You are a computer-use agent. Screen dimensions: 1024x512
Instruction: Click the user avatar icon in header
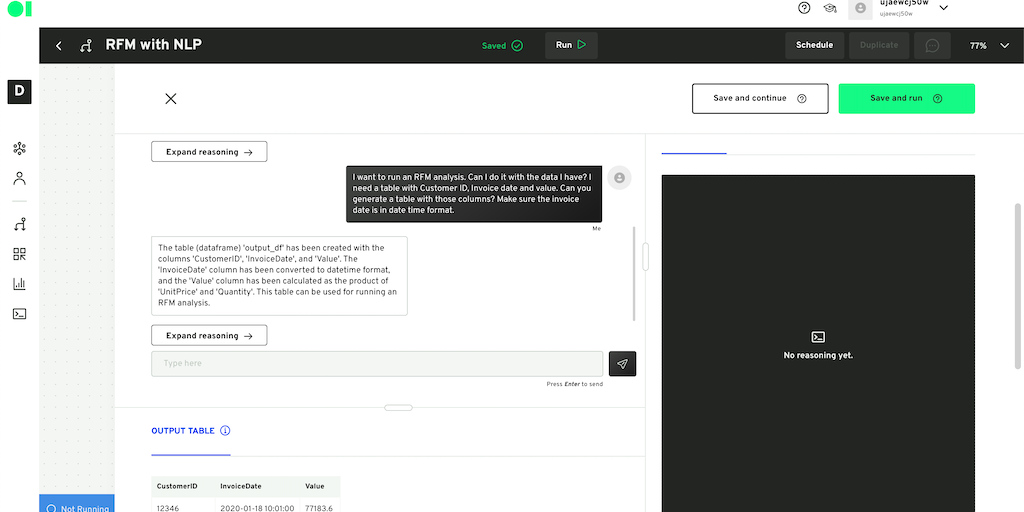(860, 8)
